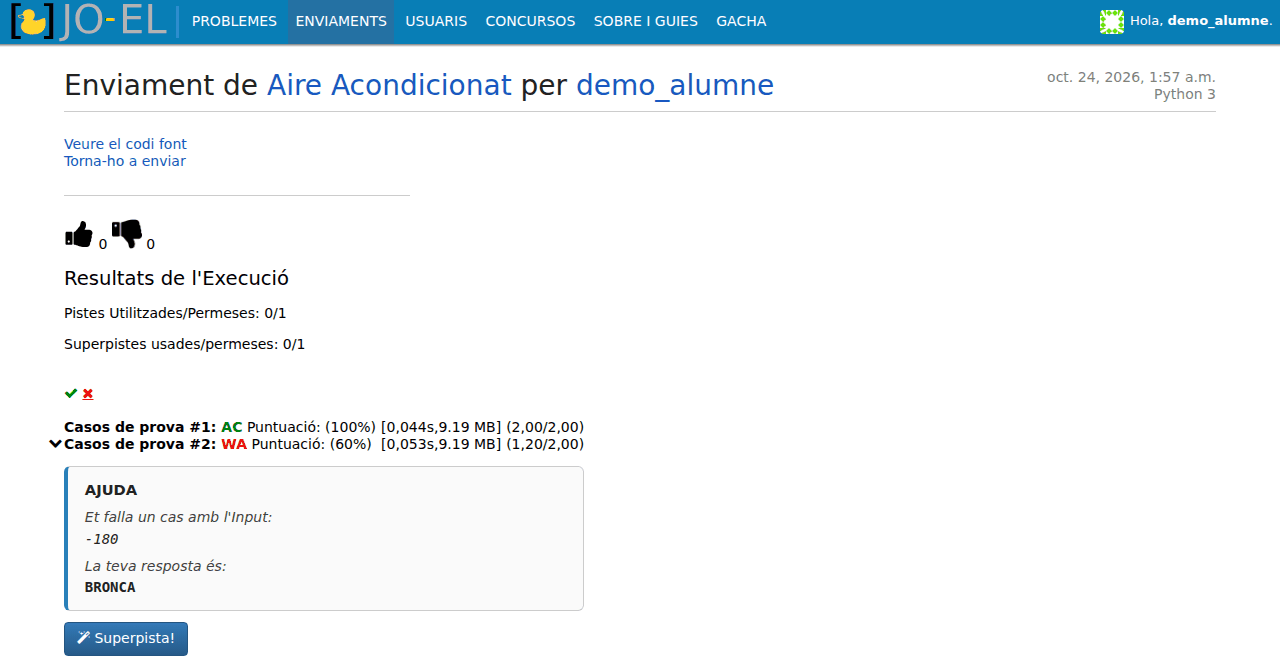The image size is (1280, 670).
Task: Open SOBRE I GUIES menu
Action: (646, 21)
